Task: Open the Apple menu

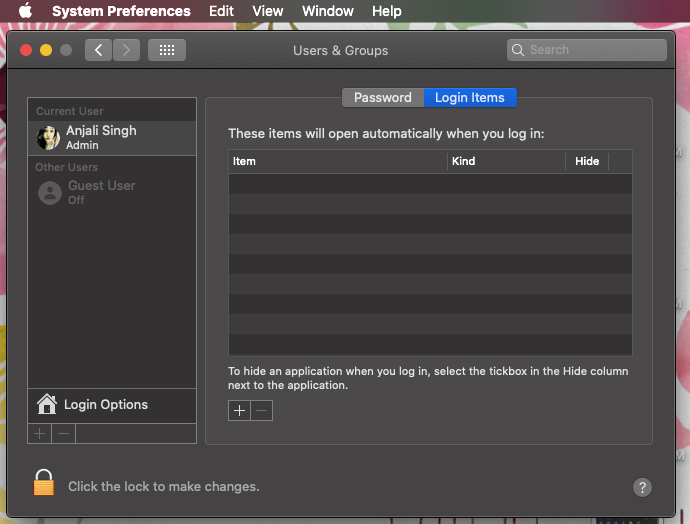Action: pyautogui.click(x=25, y=11)
